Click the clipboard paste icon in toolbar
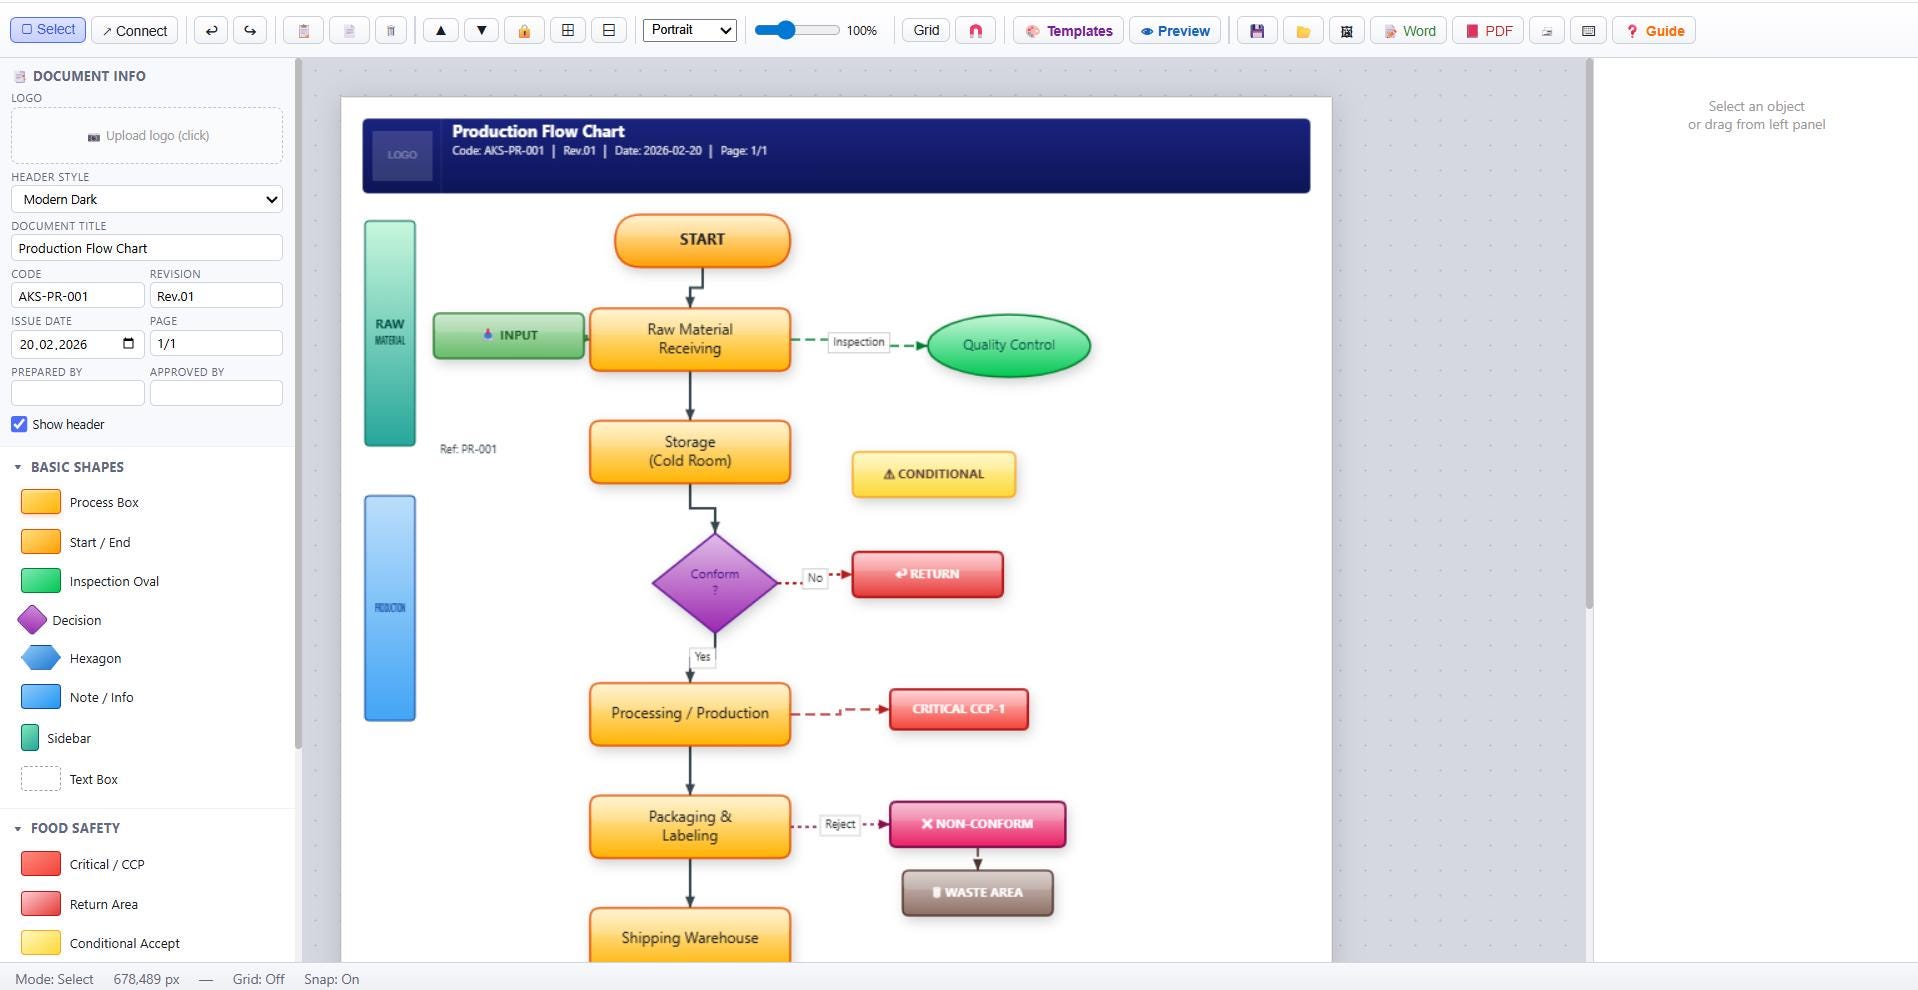The image size is (1918, 990). click(304, 31)
